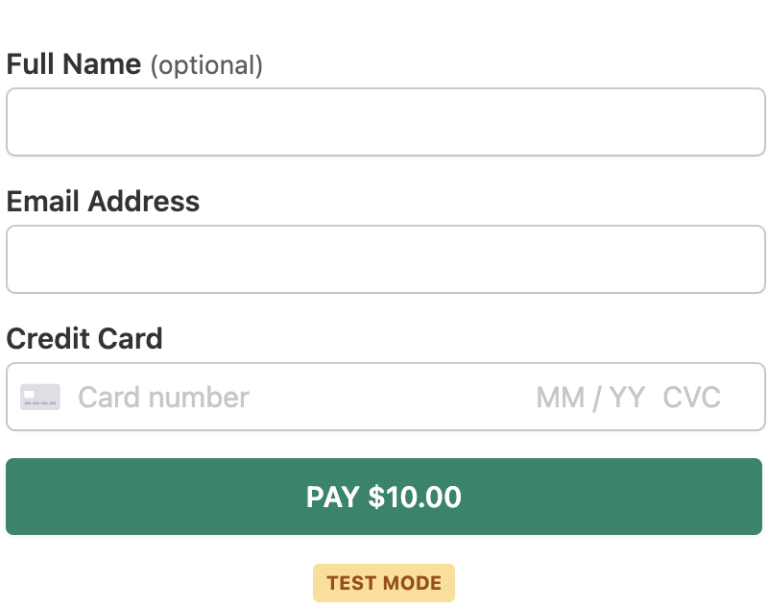This screenshot has height=607, width=768.
Task: Click the (optional) hint beside Full Name
Action: (x=206, y=66)
